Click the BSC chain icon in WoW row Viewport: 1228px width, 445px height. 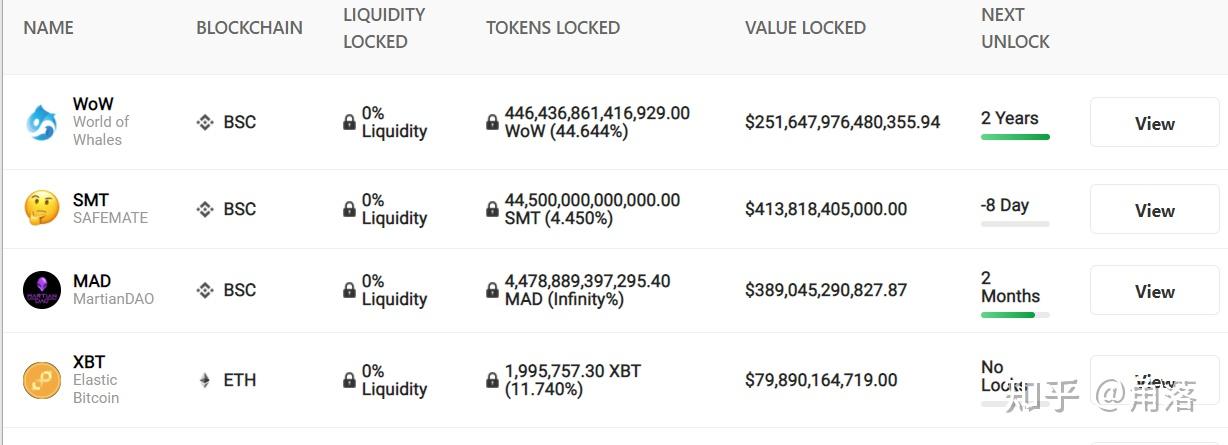point(205,122)
